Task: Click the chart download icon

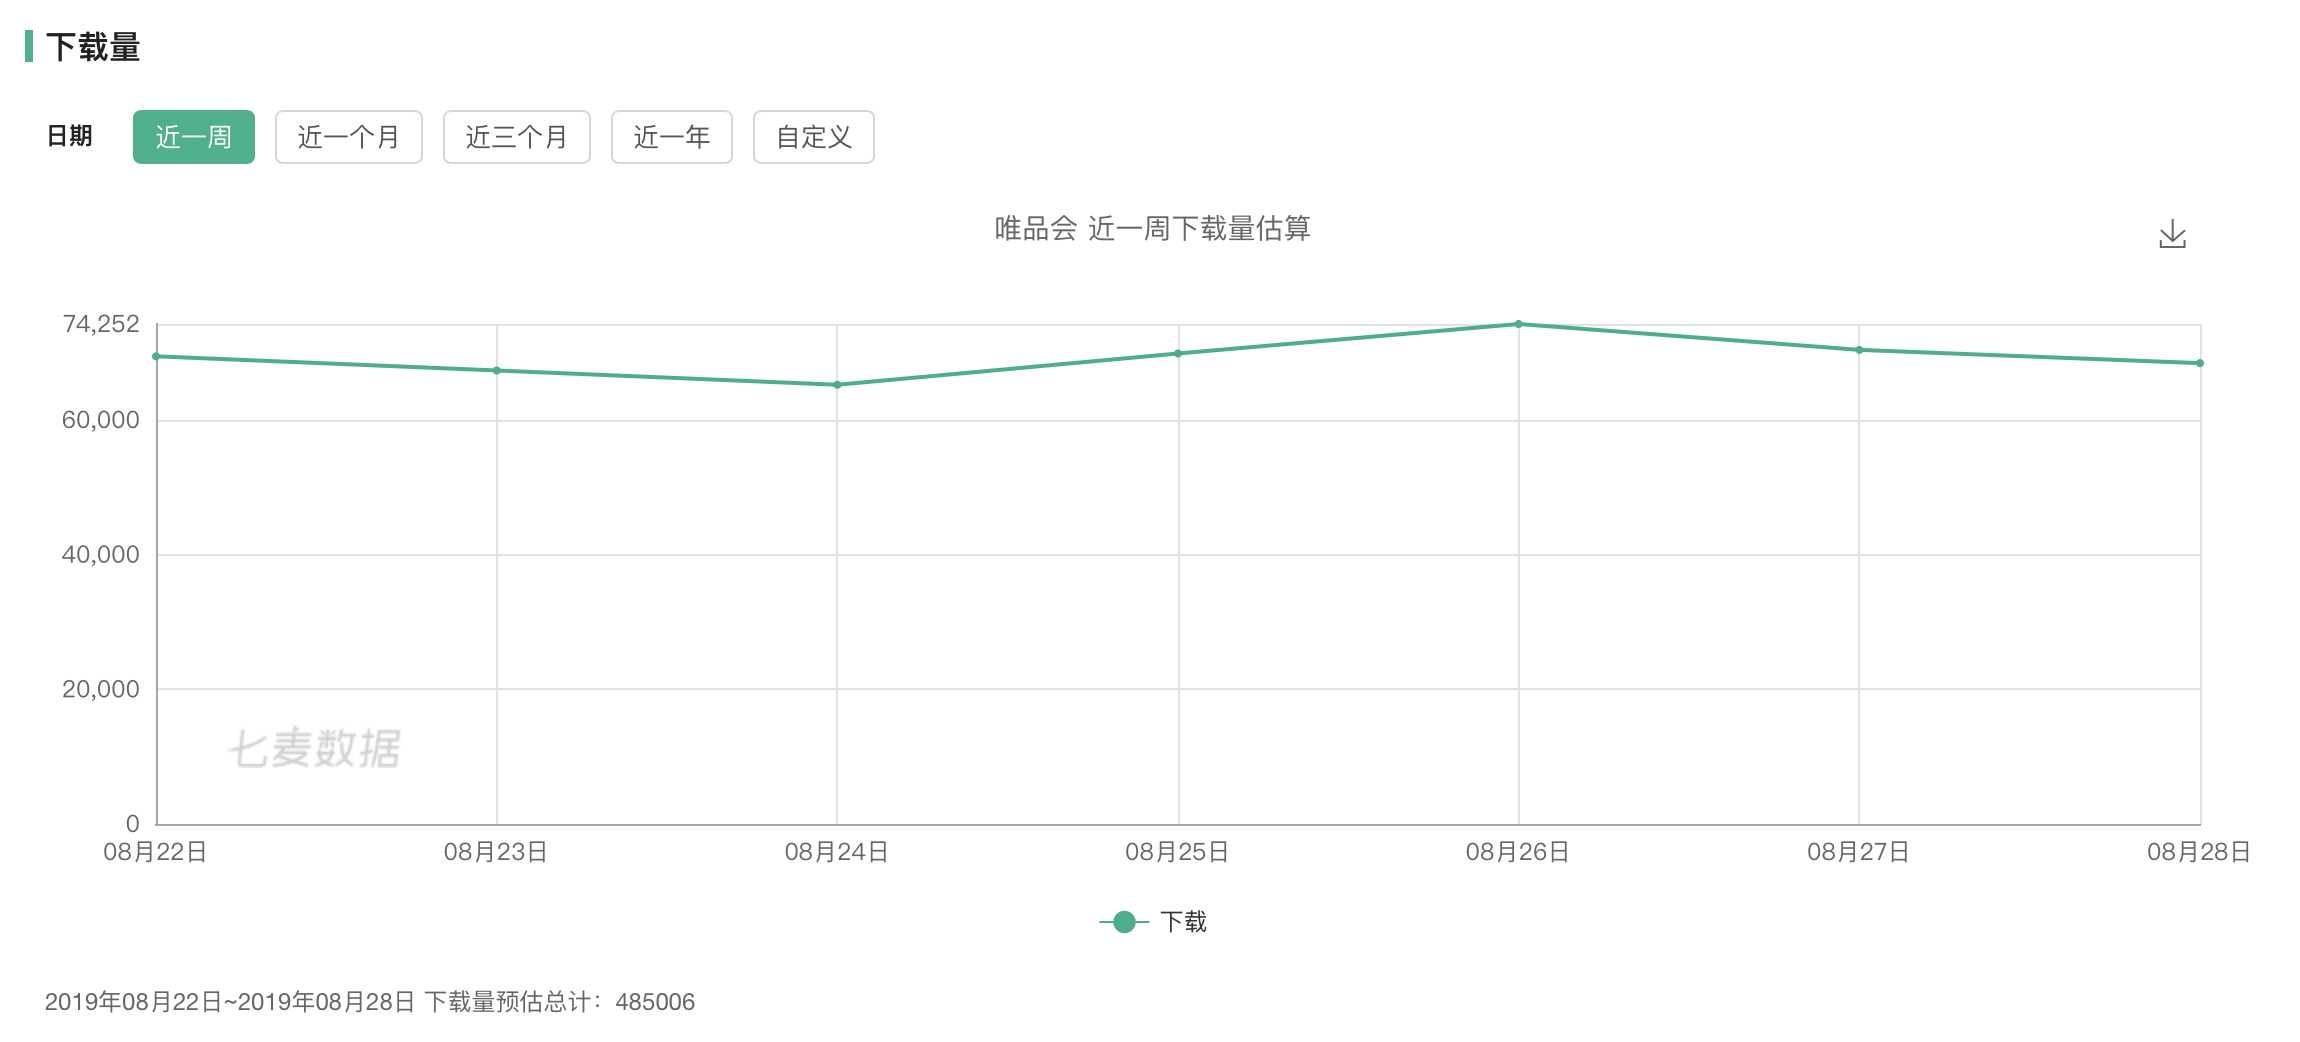Action: pos(2172,235)
